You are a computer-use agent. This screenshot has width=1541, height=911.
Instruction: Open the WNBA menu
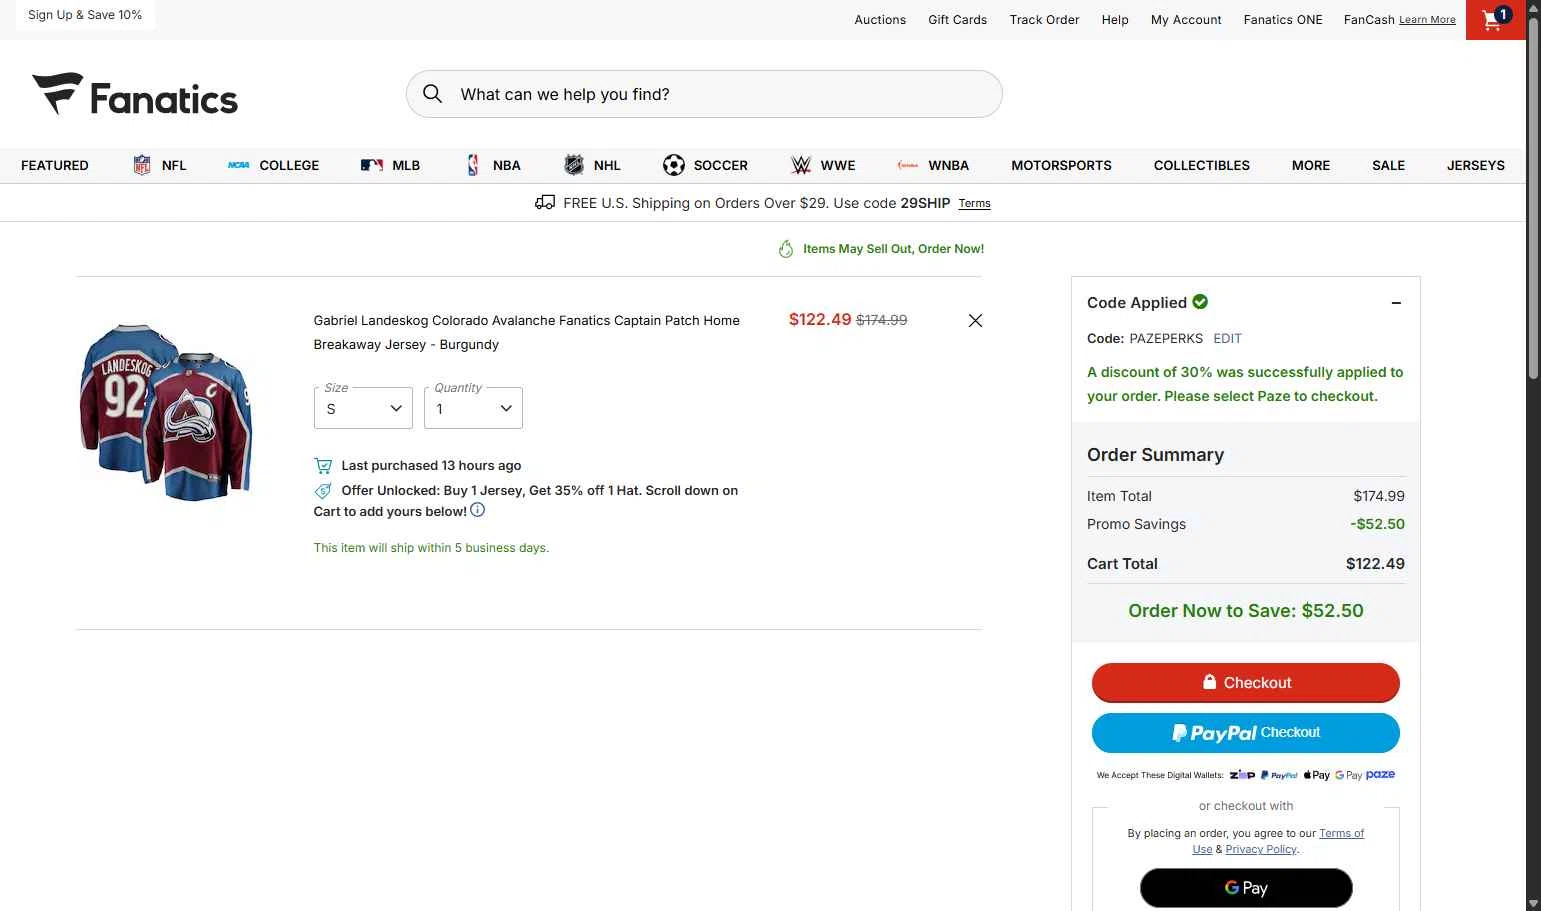point(933,165)
